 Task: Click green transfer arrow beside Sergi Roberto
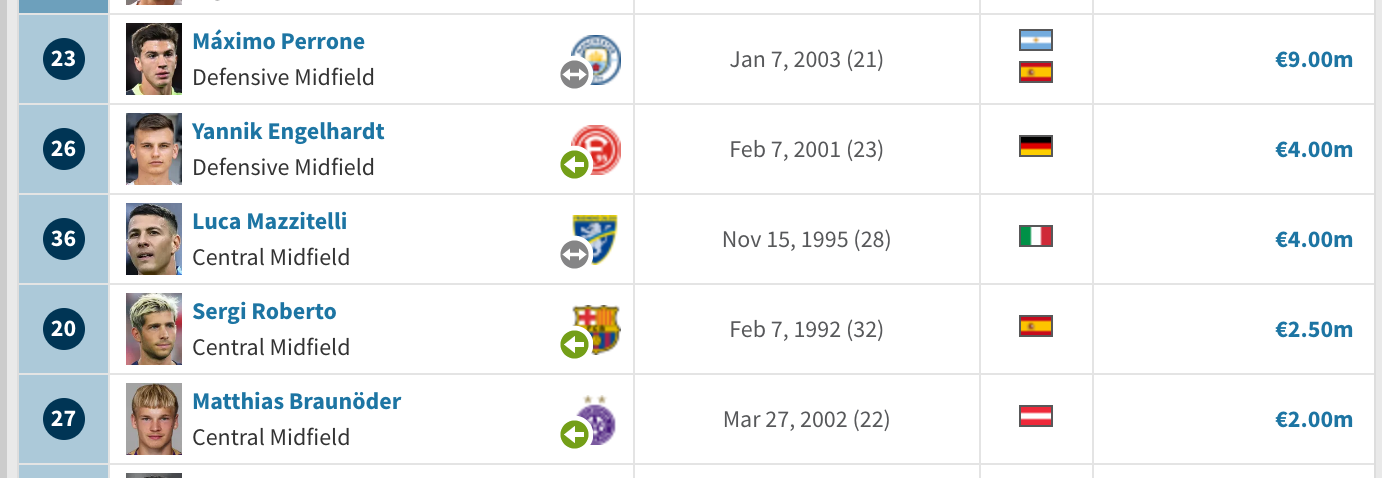pos(574,344)
